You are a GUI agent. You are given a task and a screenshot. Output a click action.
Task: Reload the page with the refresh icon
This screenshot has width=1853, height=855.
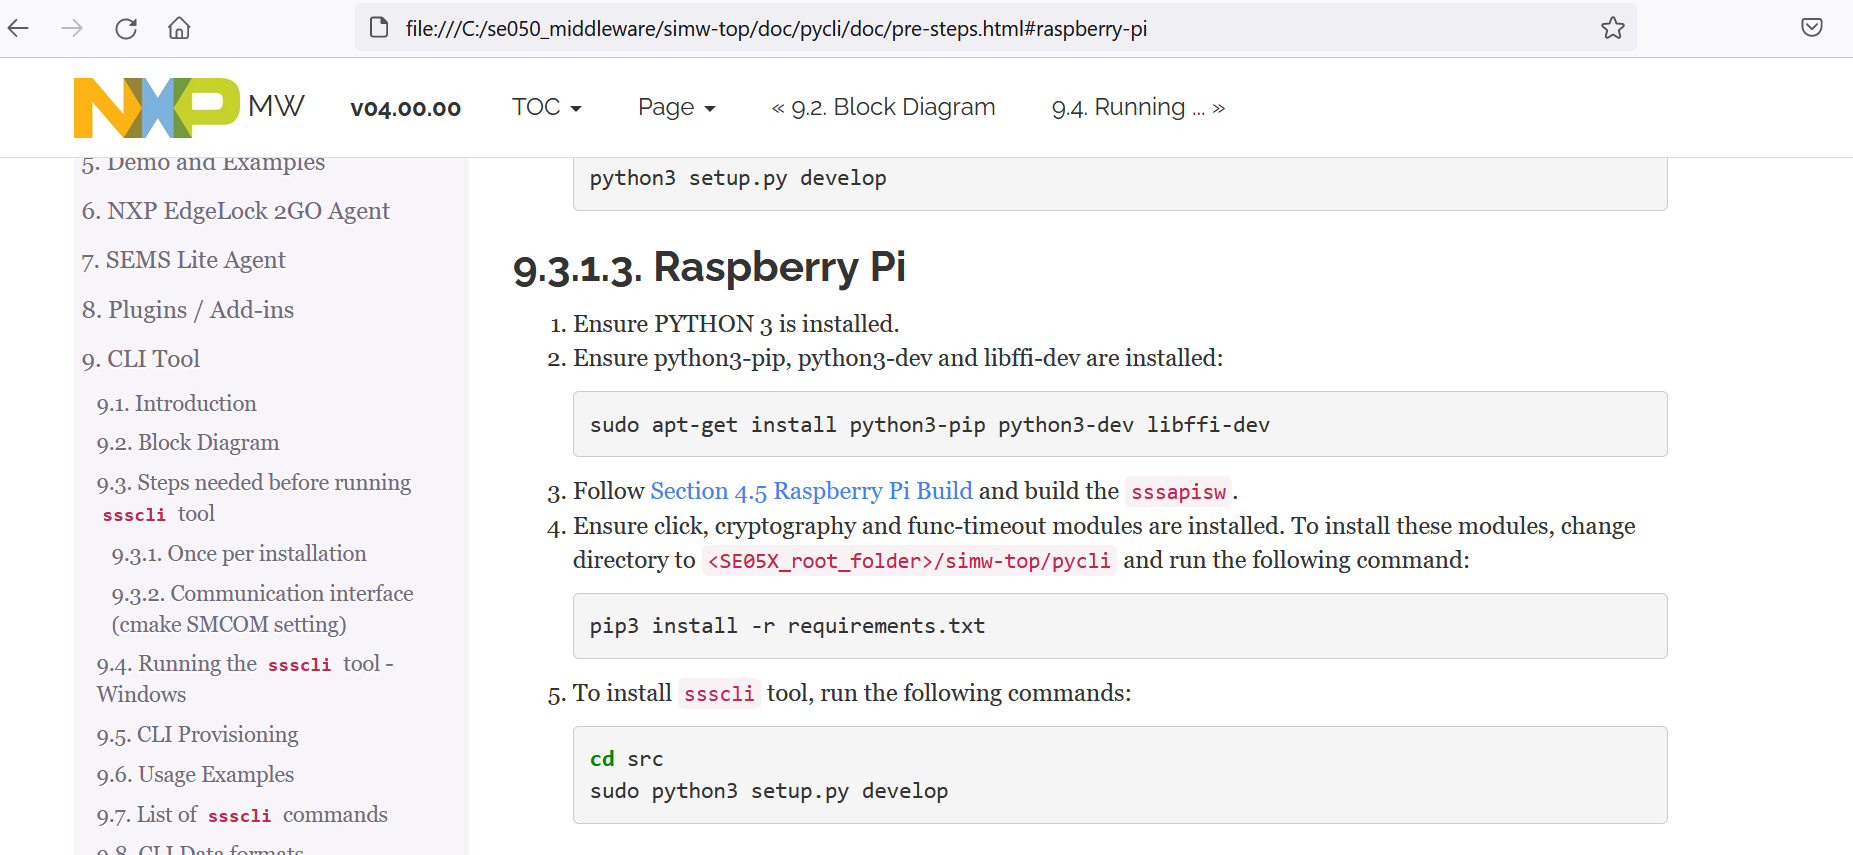[126, 28]
